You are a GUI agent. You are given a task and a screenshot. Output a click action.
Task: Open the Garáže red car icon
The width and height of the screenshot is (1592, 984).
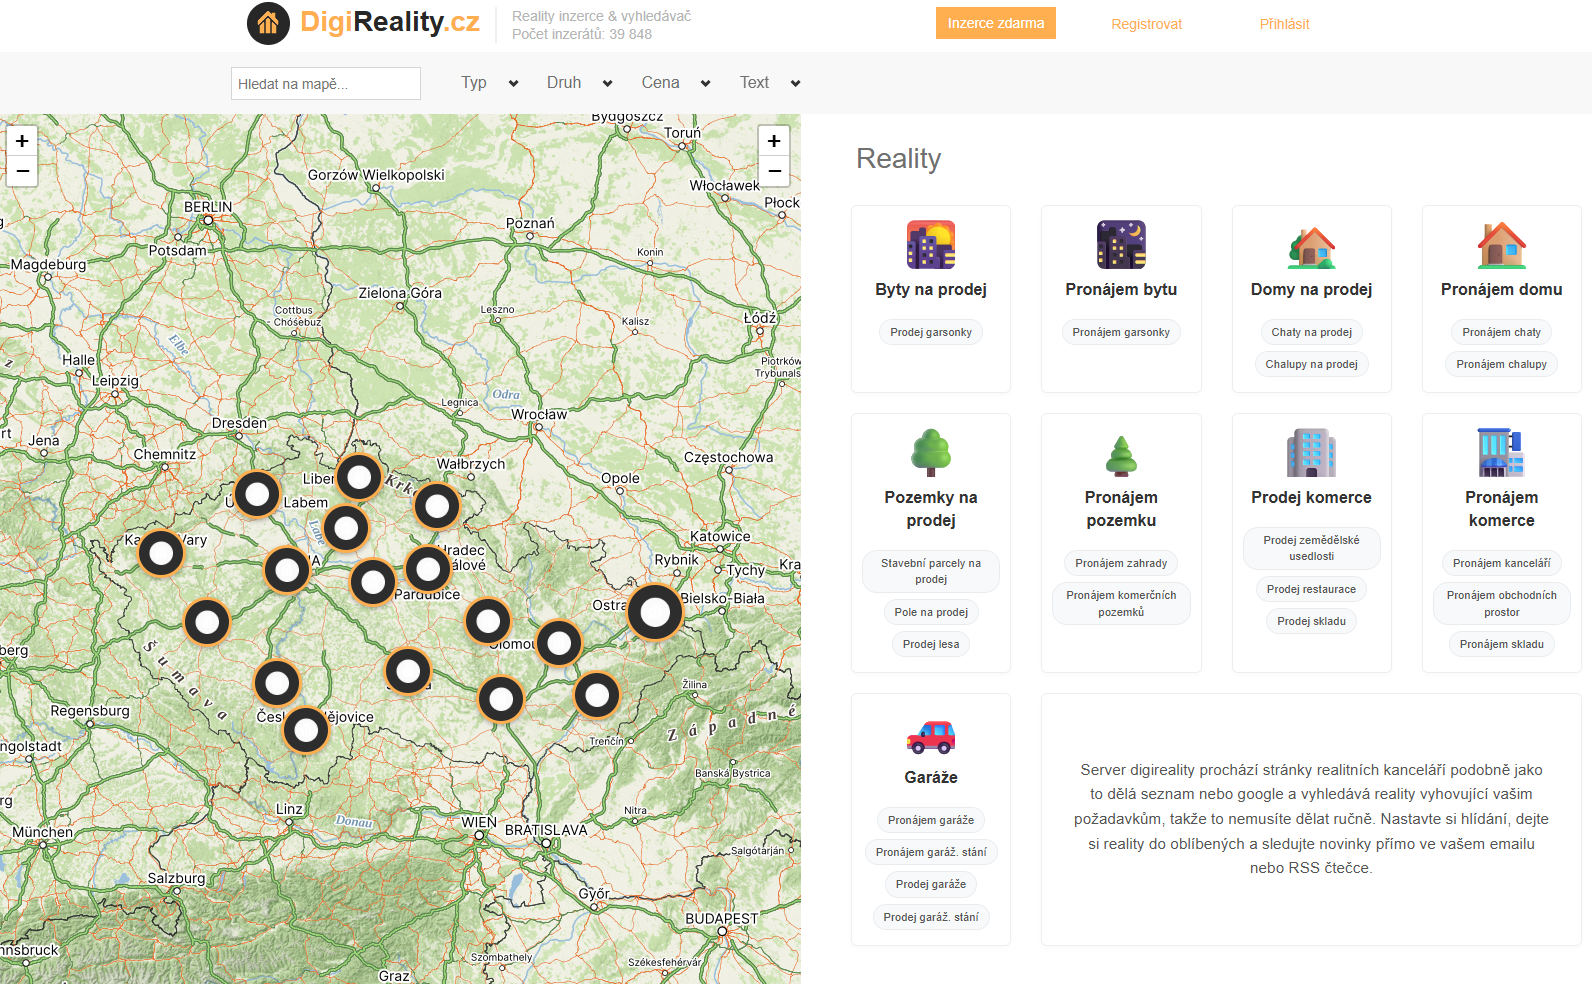coord(930,737)
